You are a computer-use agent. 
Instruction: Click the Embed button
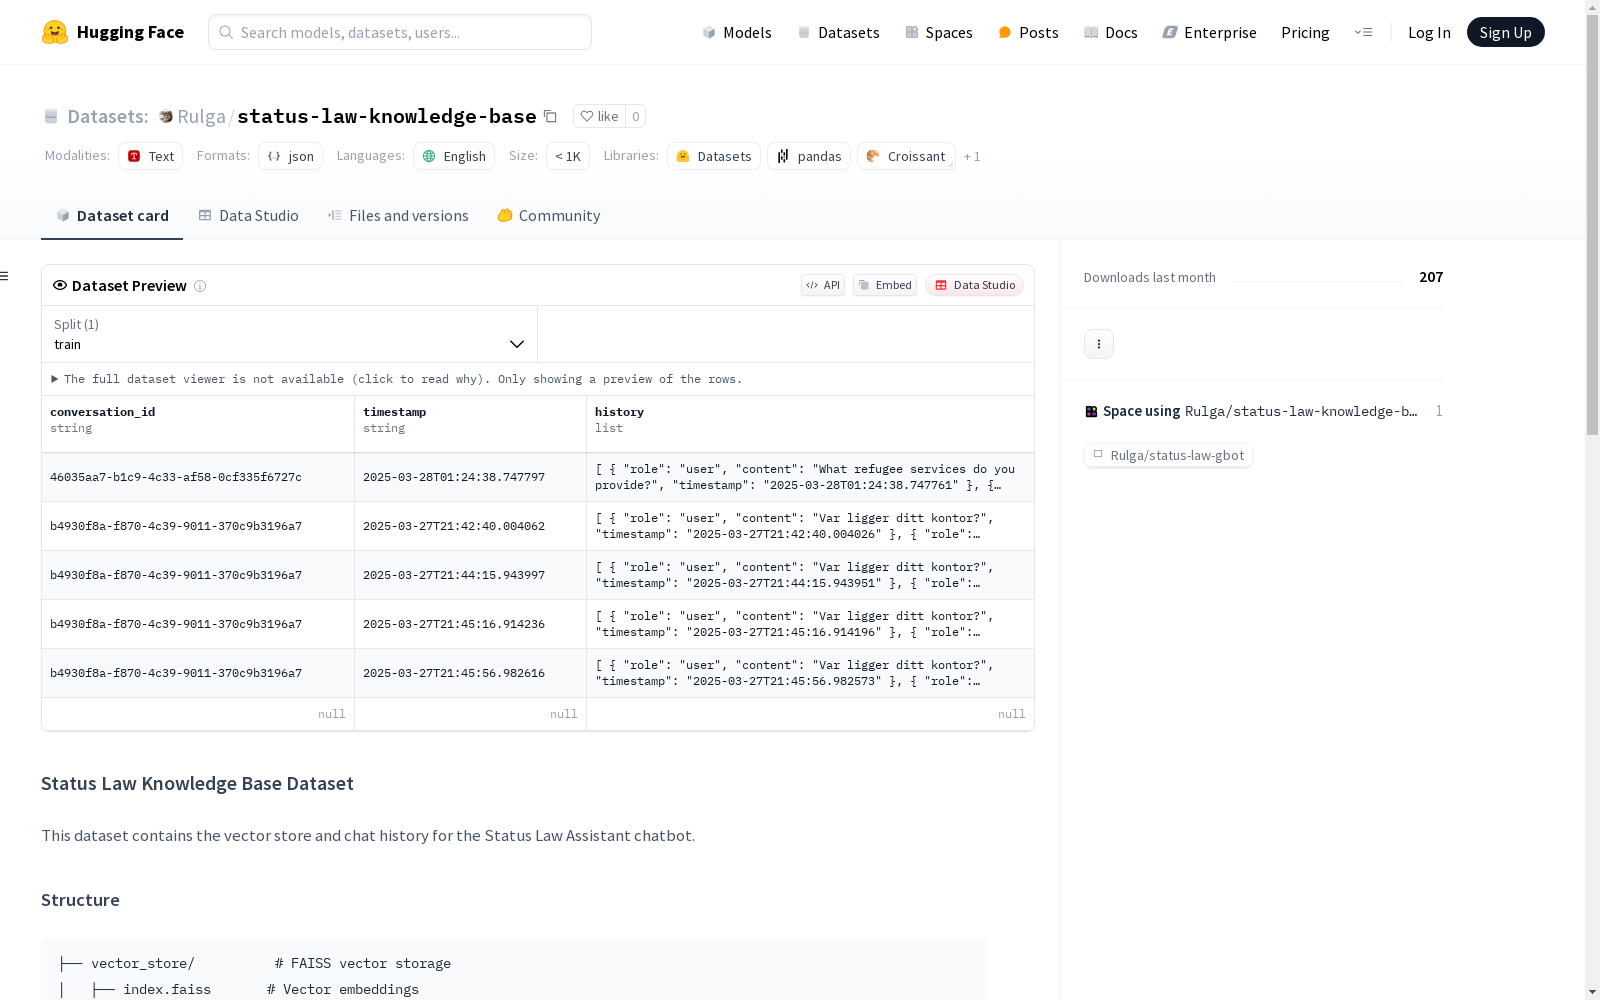pyautogui.click(x=885, y=285)
